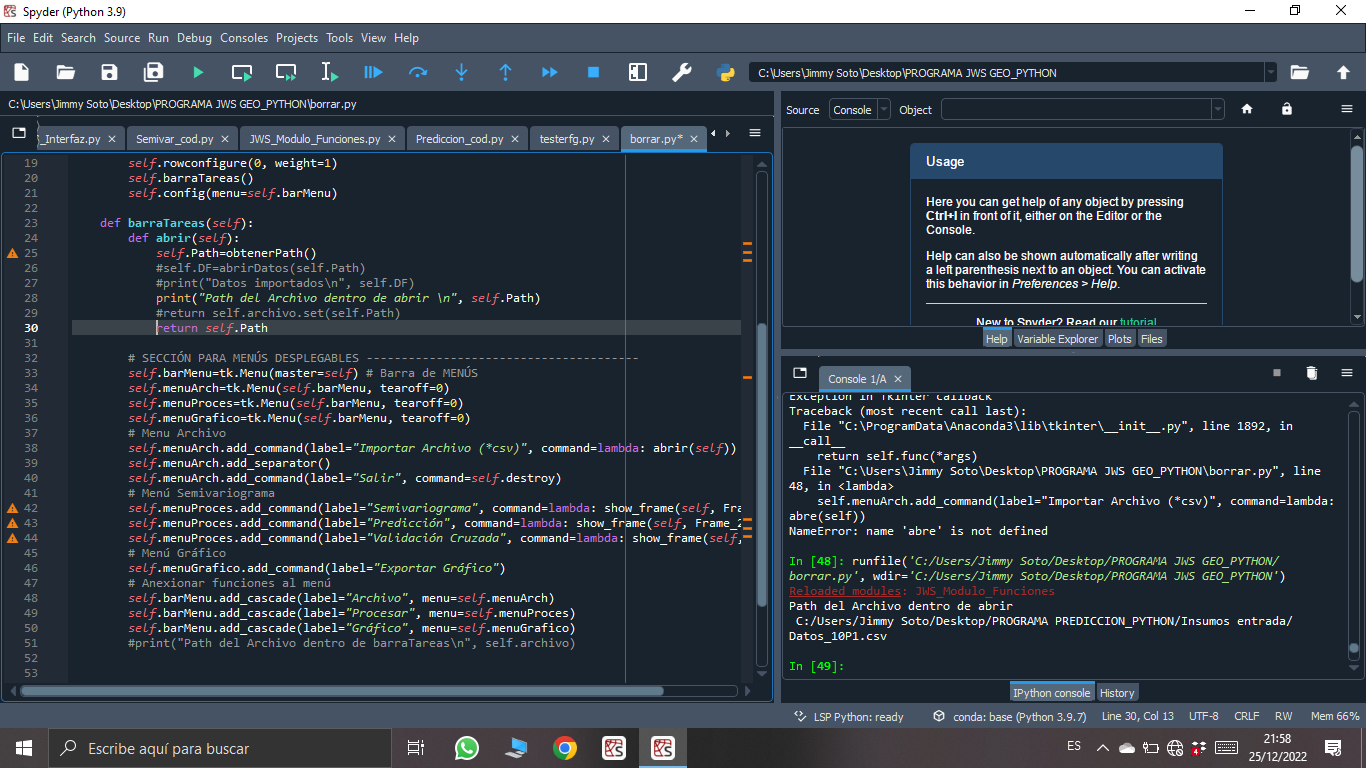Run the file with green play icon

click(198, 72)
